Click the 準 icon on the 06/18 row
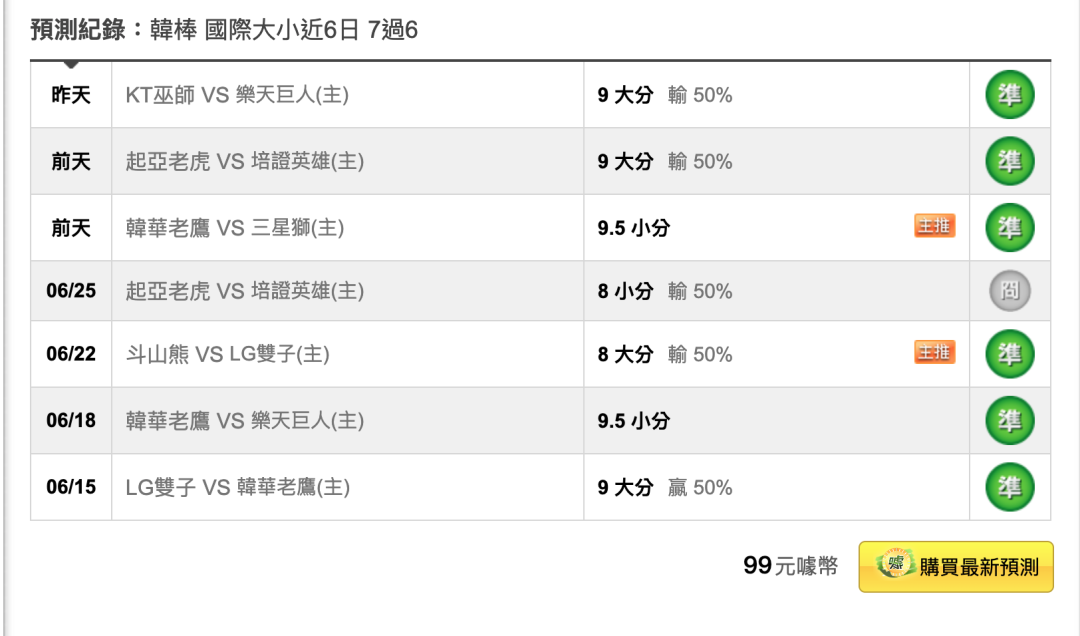 click(1010, 420)
